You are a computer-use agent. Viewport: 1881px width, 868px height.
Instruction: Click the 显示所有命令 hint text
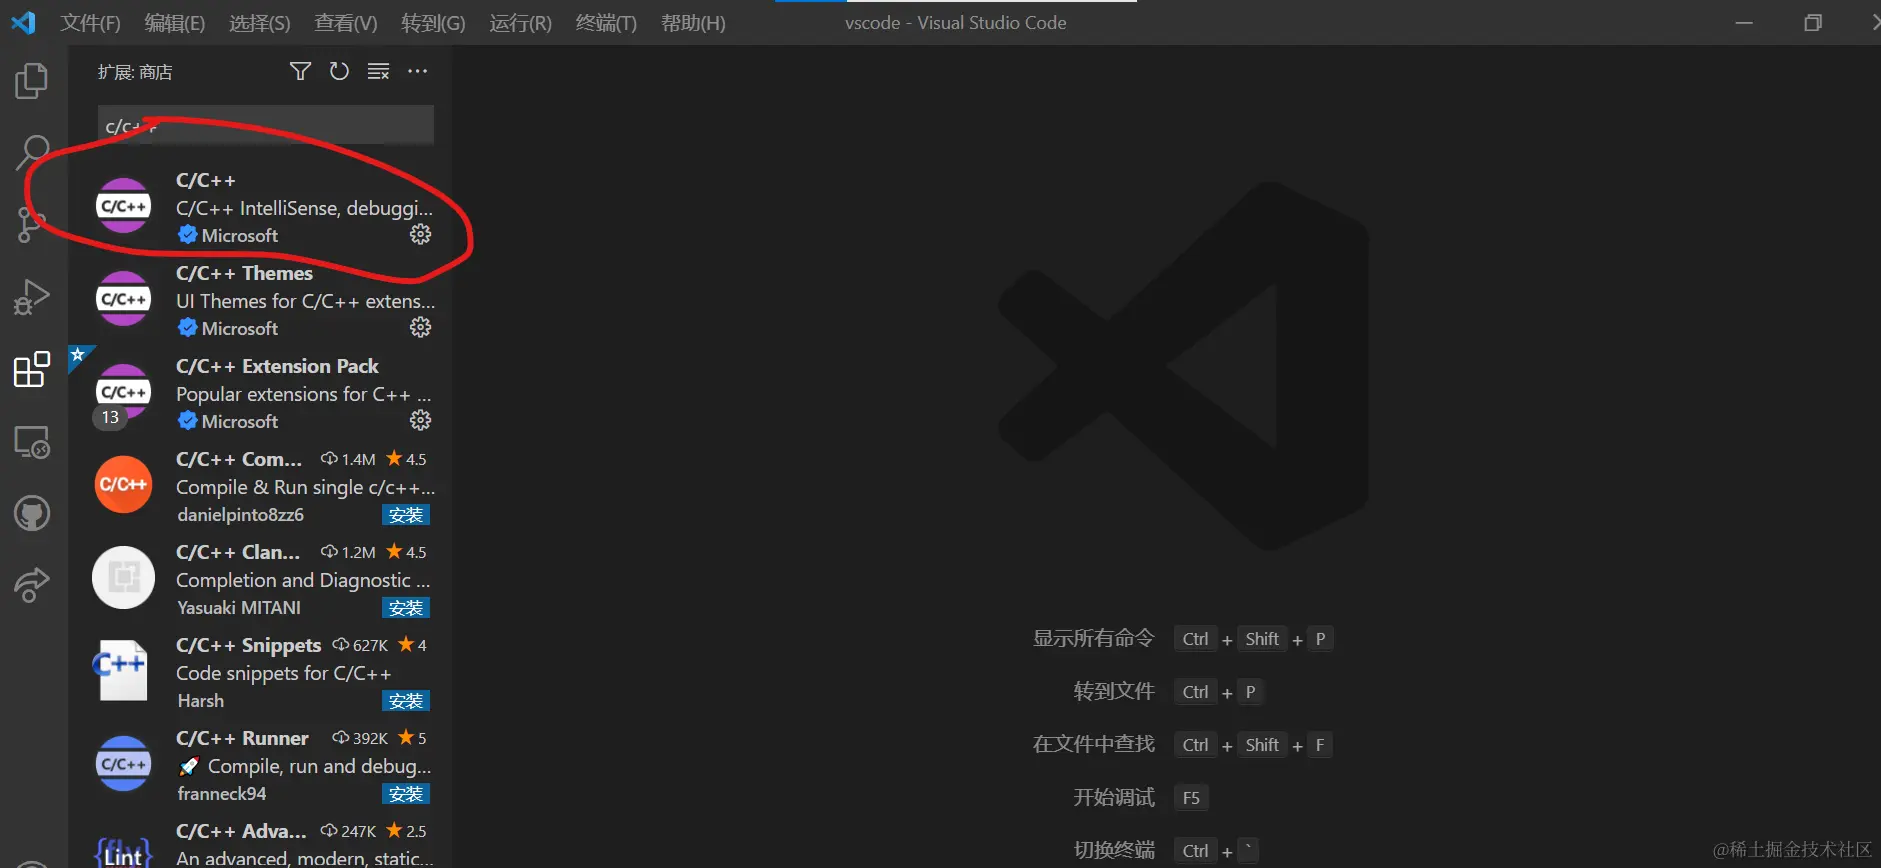[1094, 638]
